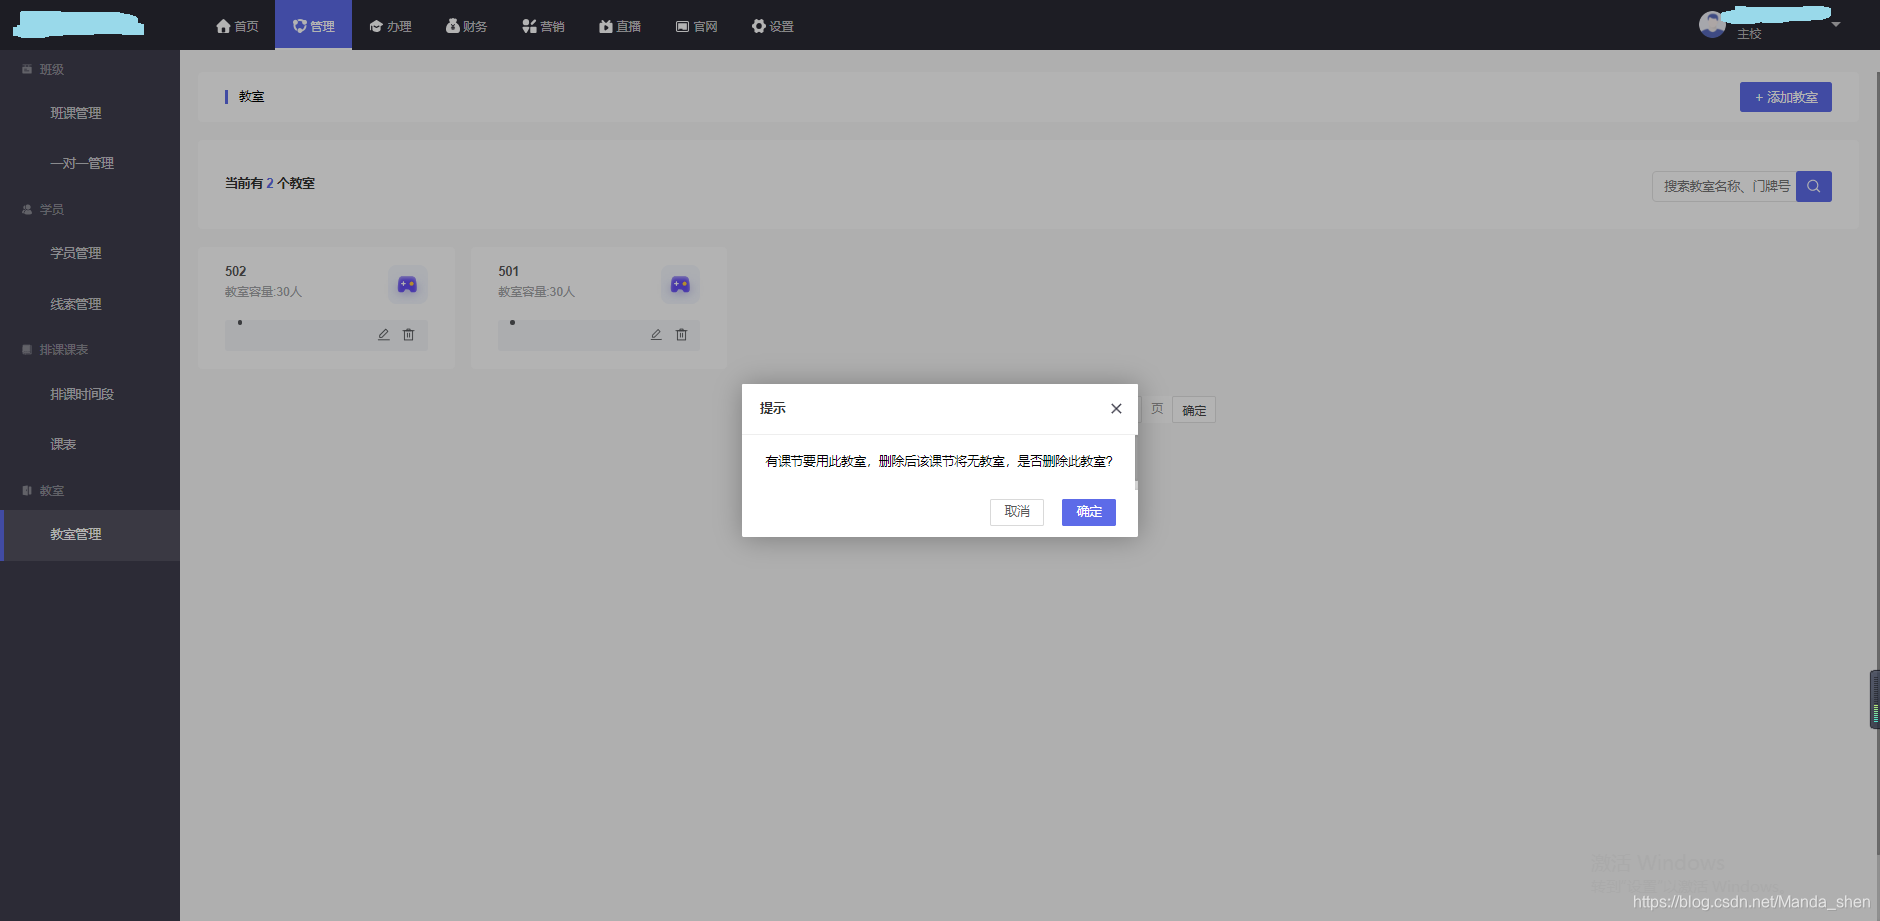Open the 设置 gear icon
This screenshot has height=921, width=1880.
point(757,25)
